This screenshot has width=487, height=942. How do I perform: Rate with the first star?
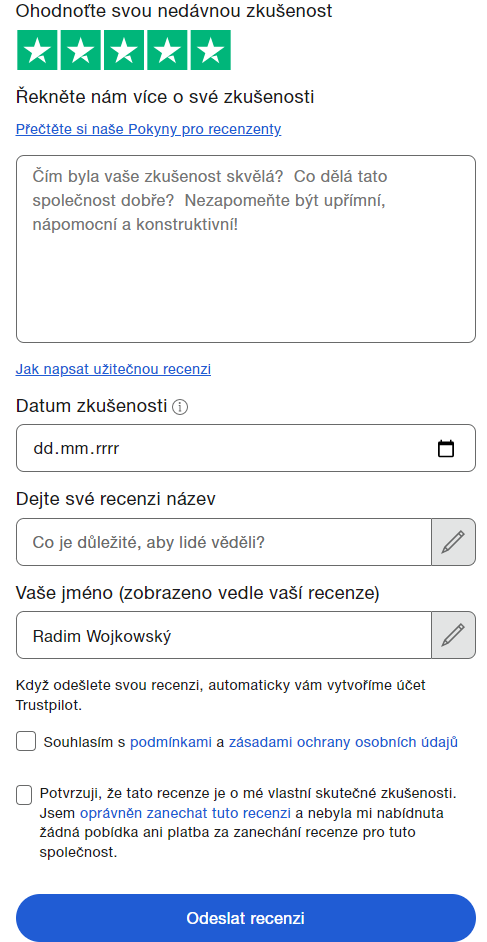click(37, 50)
